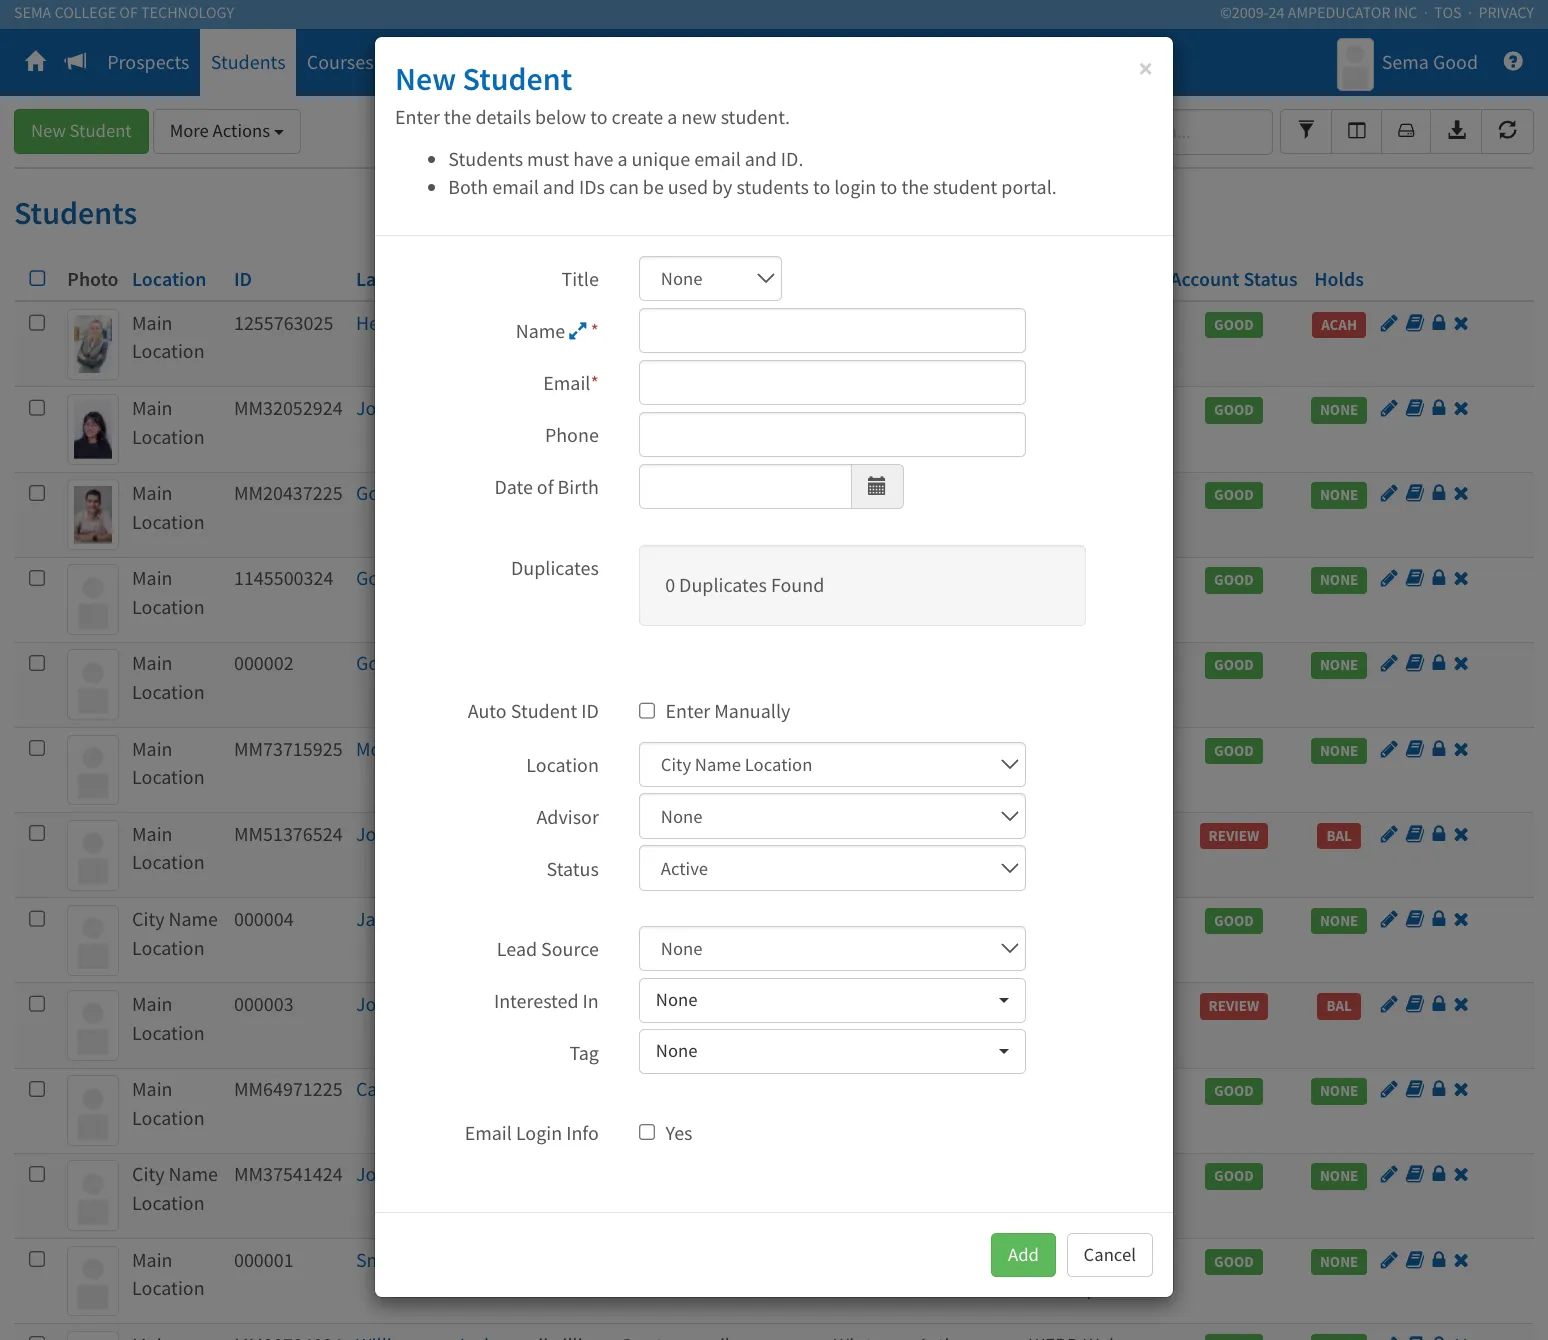Delete student 000004 with X icon
Image resolution: width=1548 pixels, height=1340 pixels.
[x=1461, y=919]
